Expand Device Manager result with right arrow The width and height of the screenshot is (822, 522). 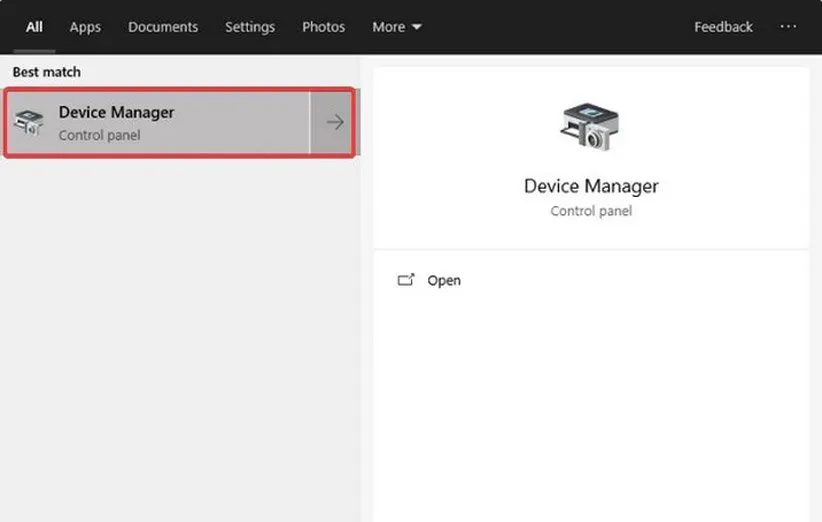click(x=335, y=122)
